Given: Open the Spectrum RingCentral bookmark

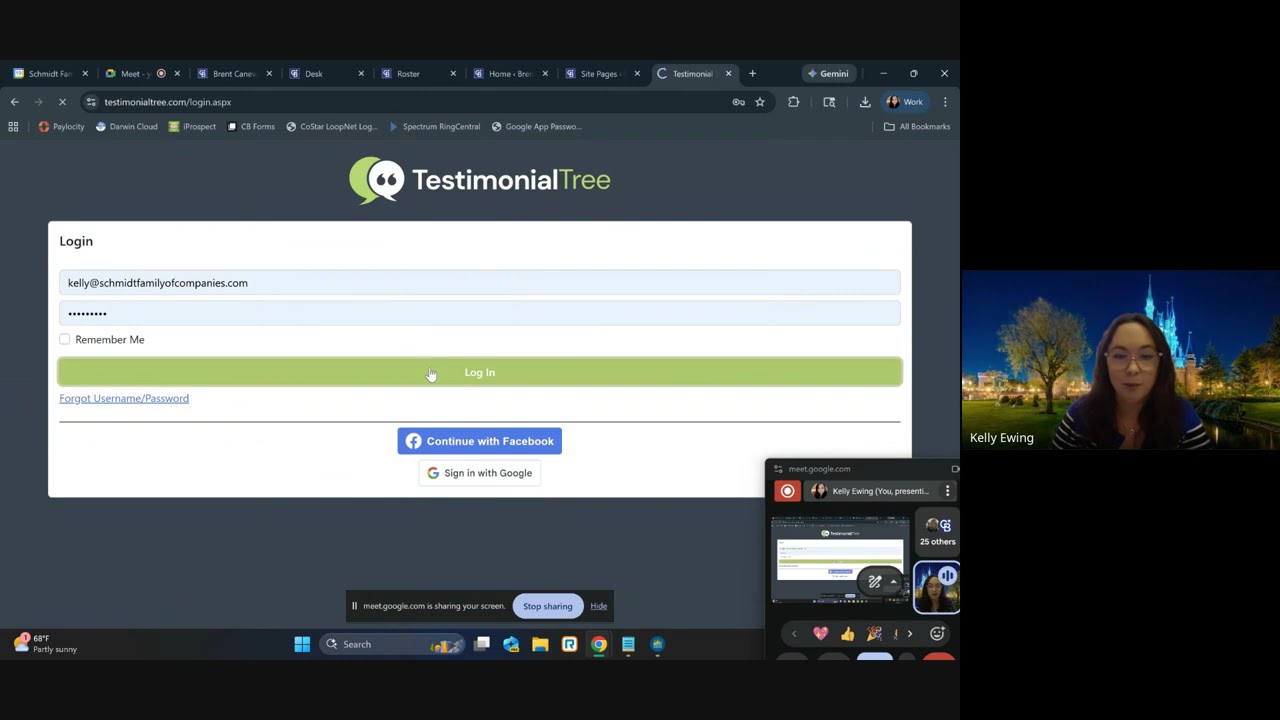Looking at the screenshot, I should pos(434,127).
